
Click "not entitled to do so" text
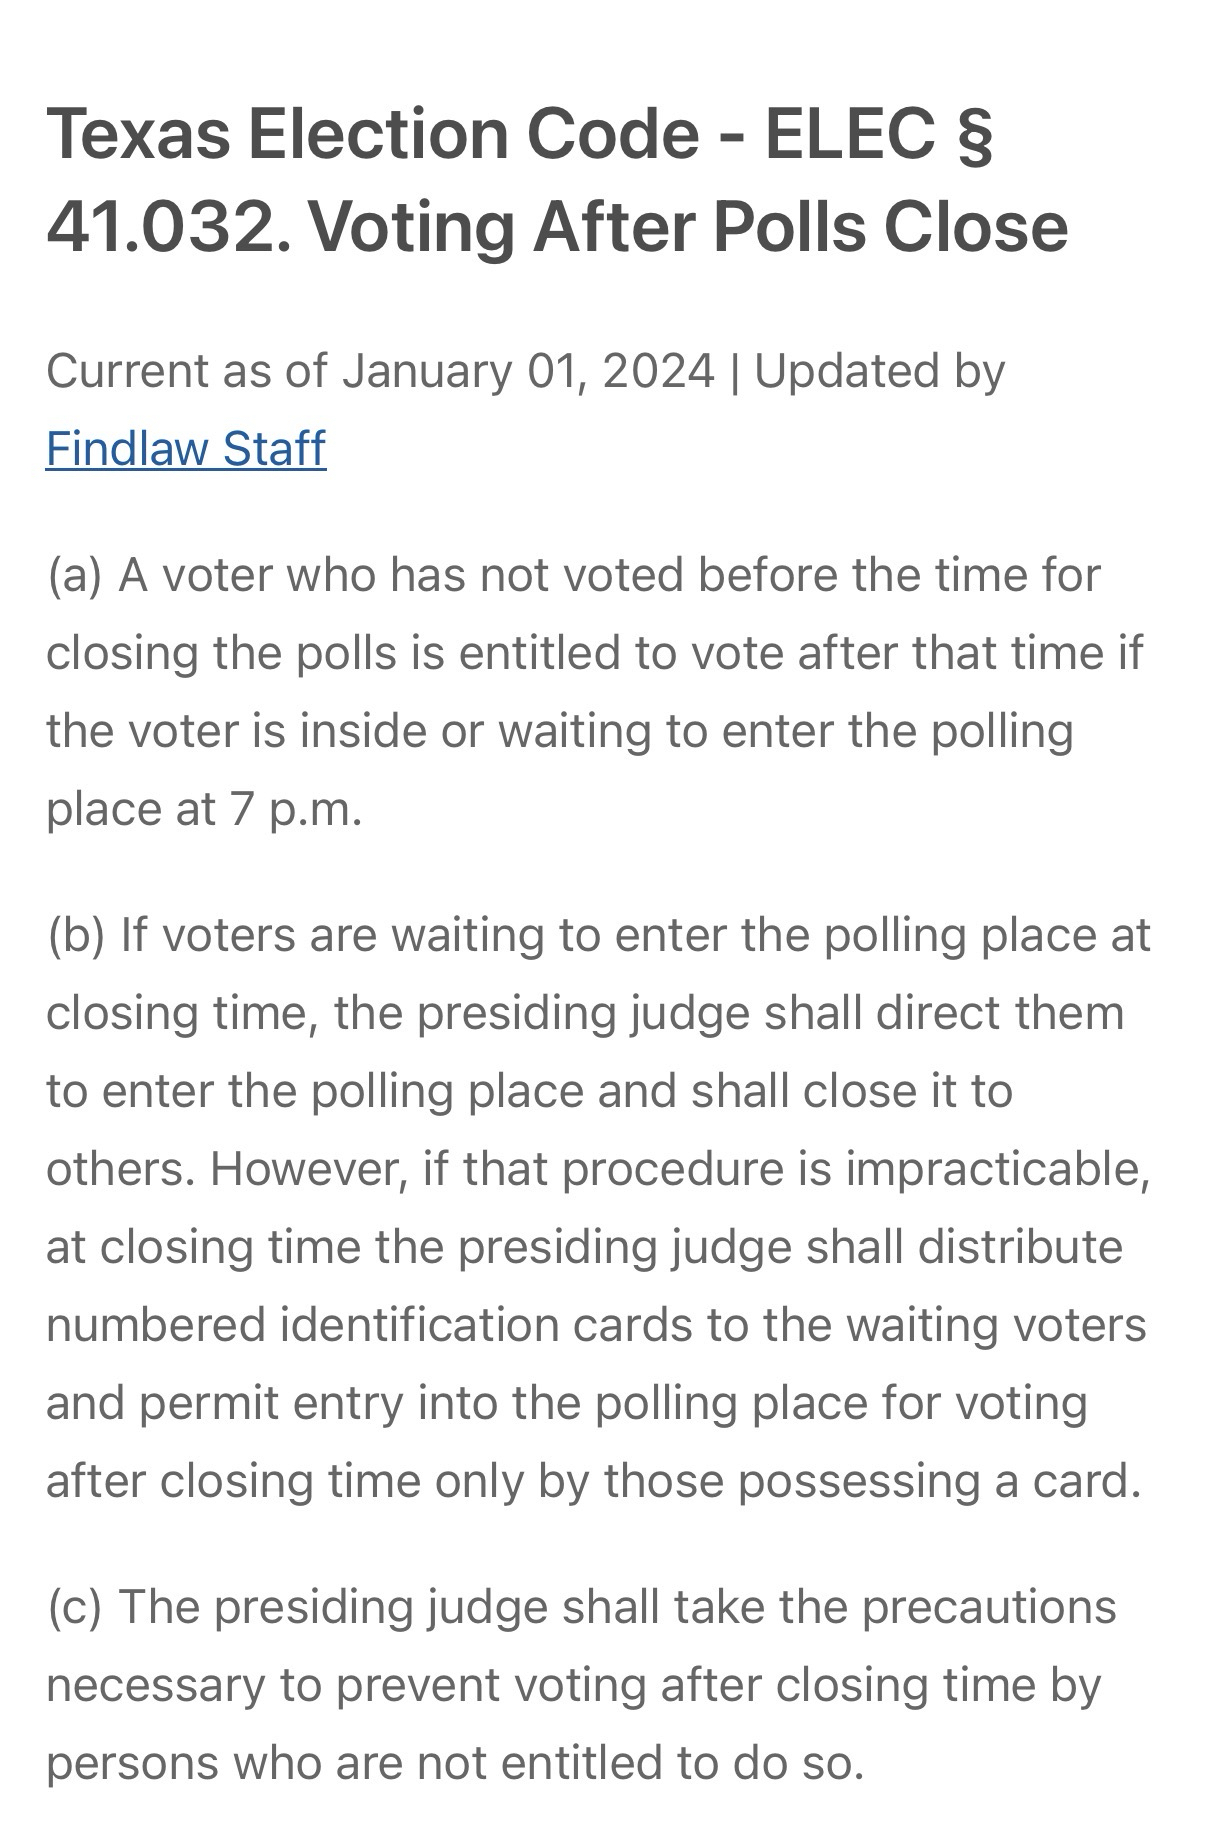(640, 1762)
